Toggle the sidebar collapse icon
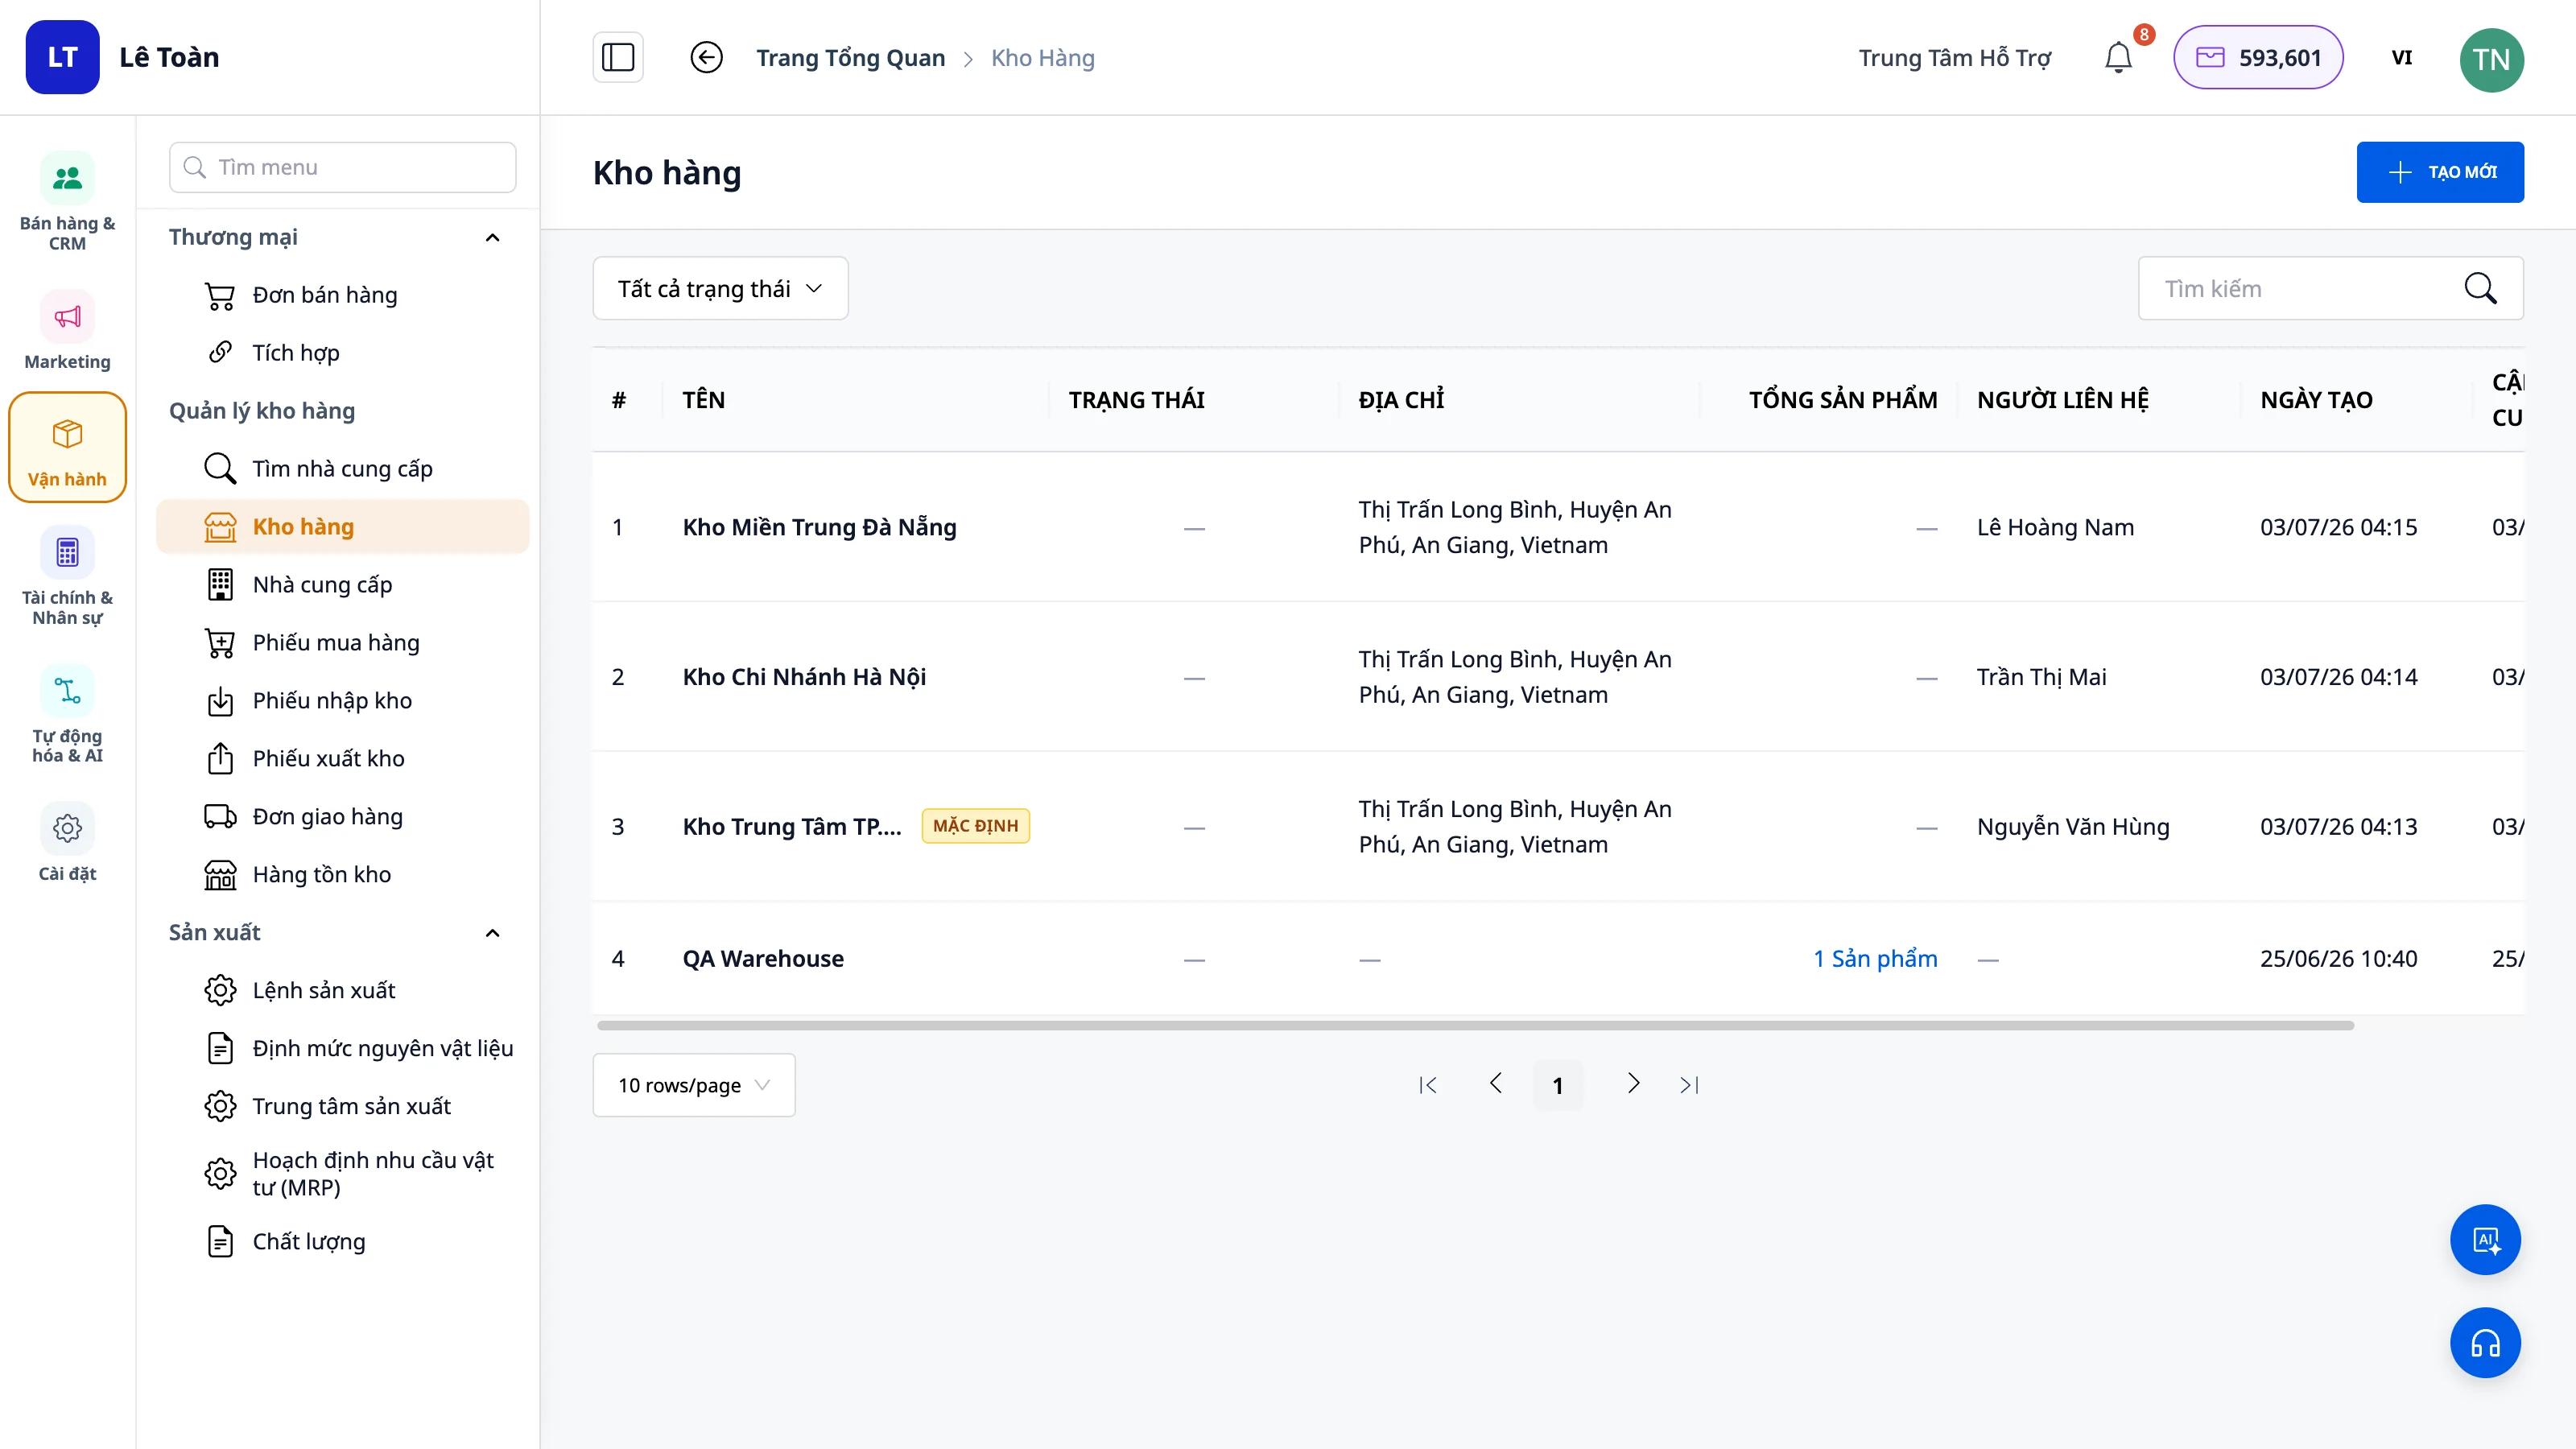This screenshot has width=2576, height=1449. (618, 57)
